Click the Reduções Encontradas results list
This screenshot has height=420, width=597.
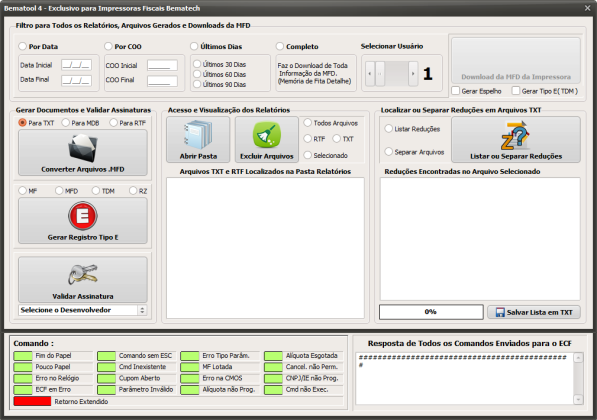480,239
